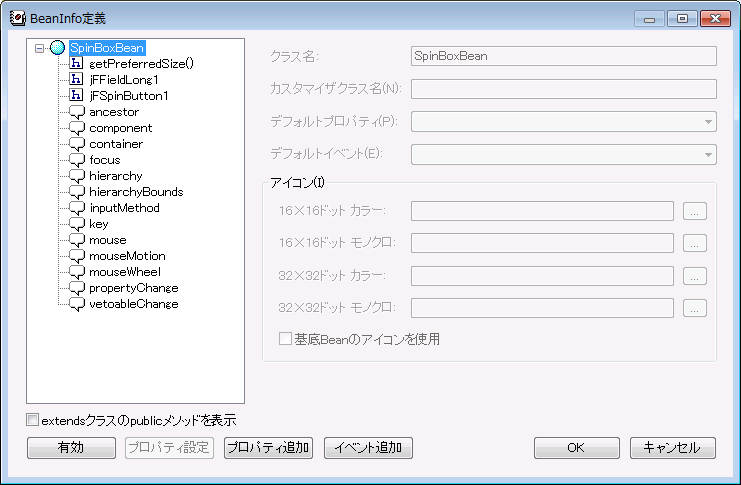Click the event bubble icon beside component
This screenshot has width=741, height=485.
(x=77, y=129)
